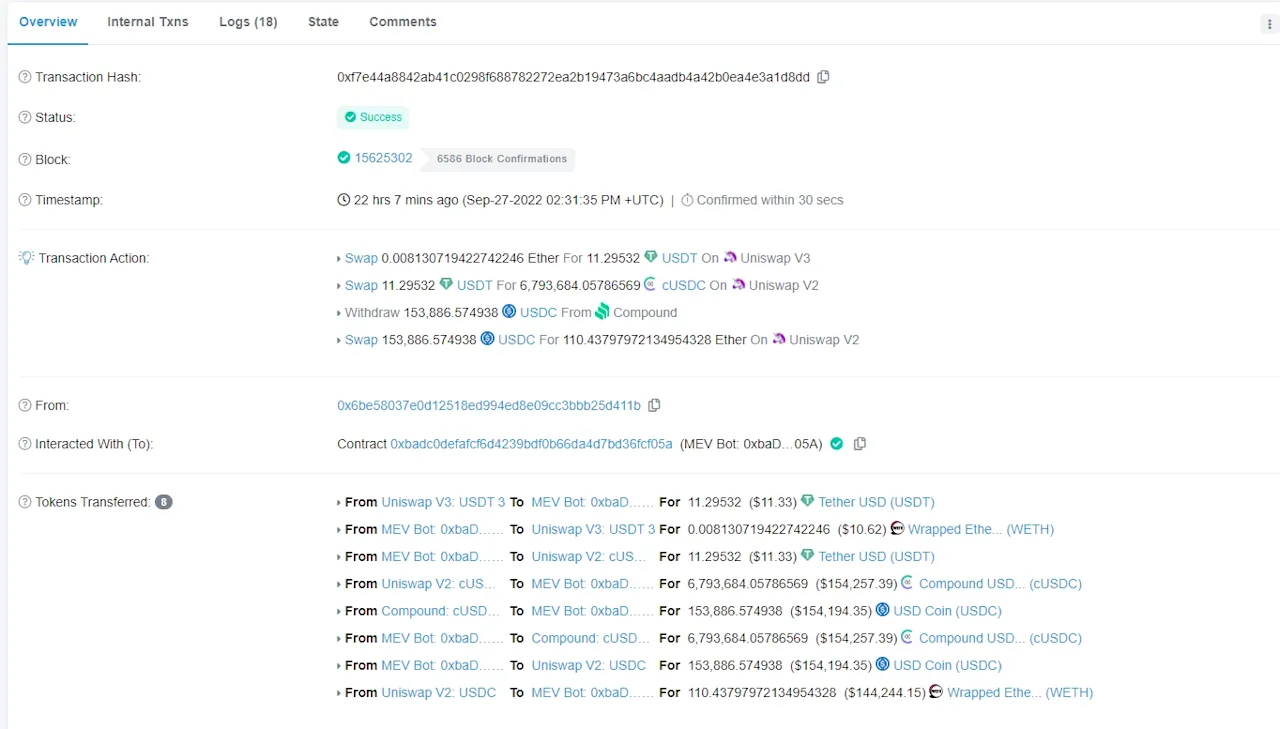Open block number 15625302

click(383, 158)
